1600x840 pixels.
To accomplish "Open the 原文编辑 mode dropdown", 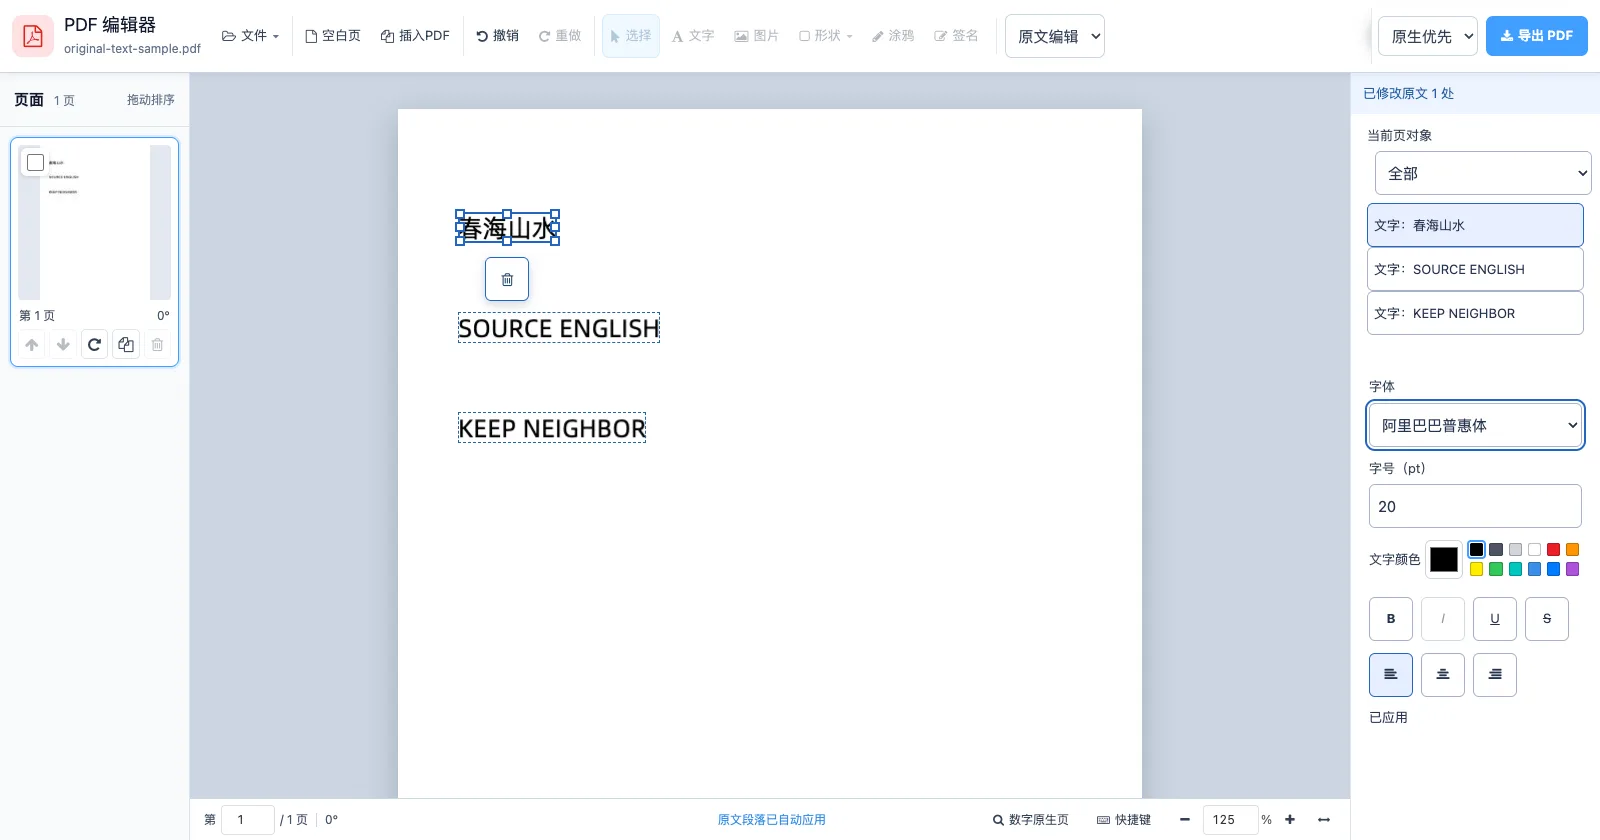I will click(x=1055, y=36).
